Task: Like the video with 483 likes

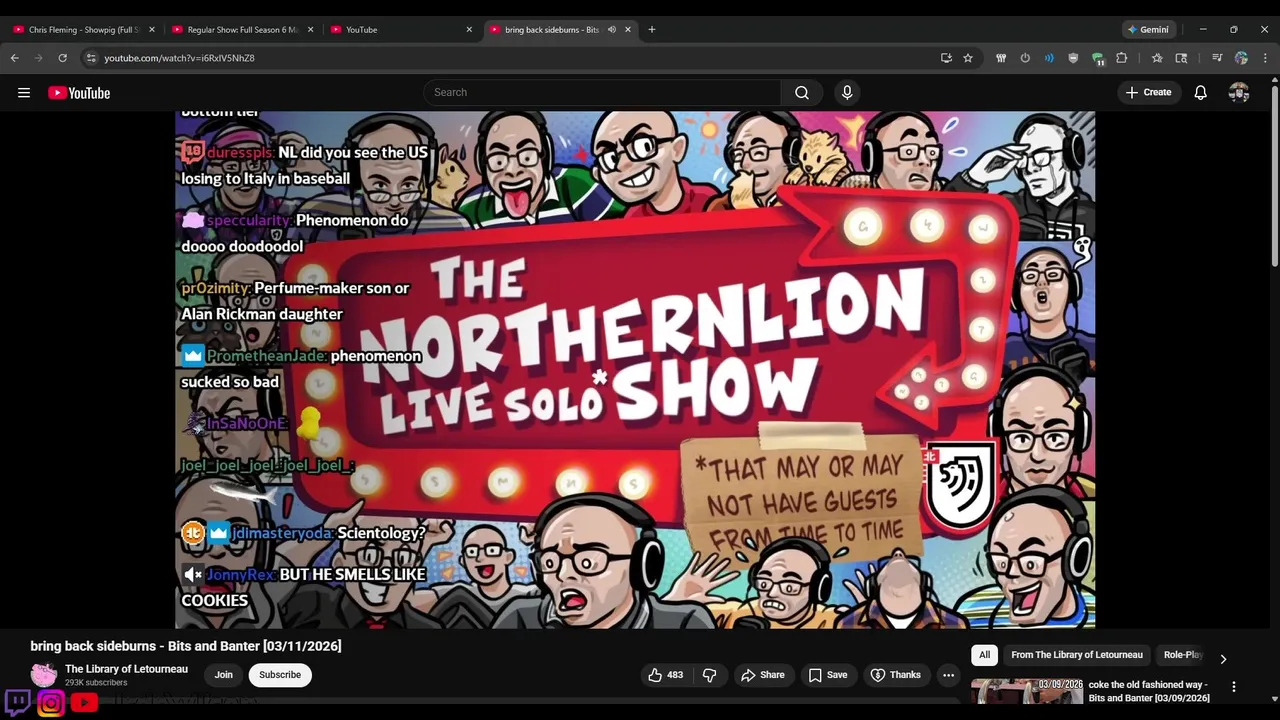Action: [666, 675]
